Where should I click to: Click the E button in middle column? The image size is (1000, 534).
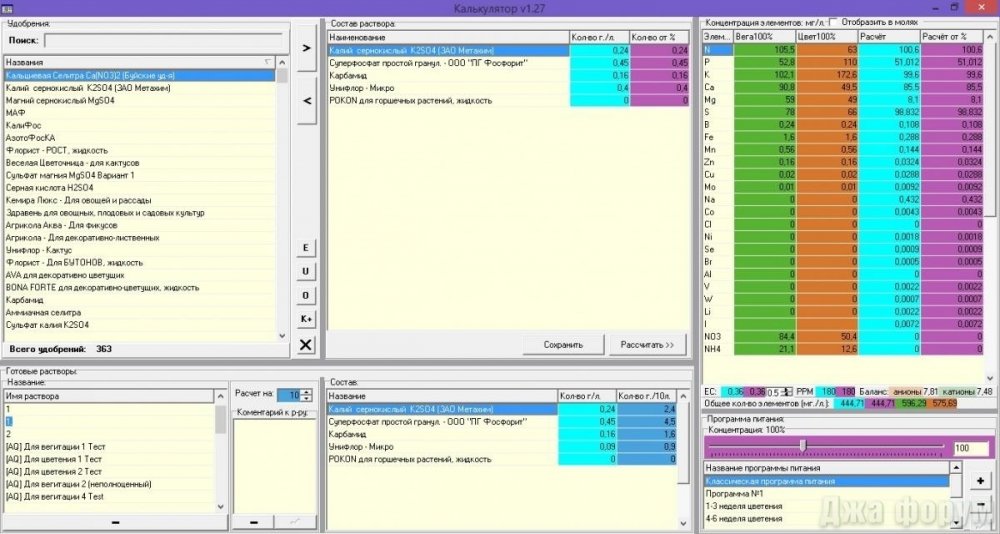click(305, 248)
